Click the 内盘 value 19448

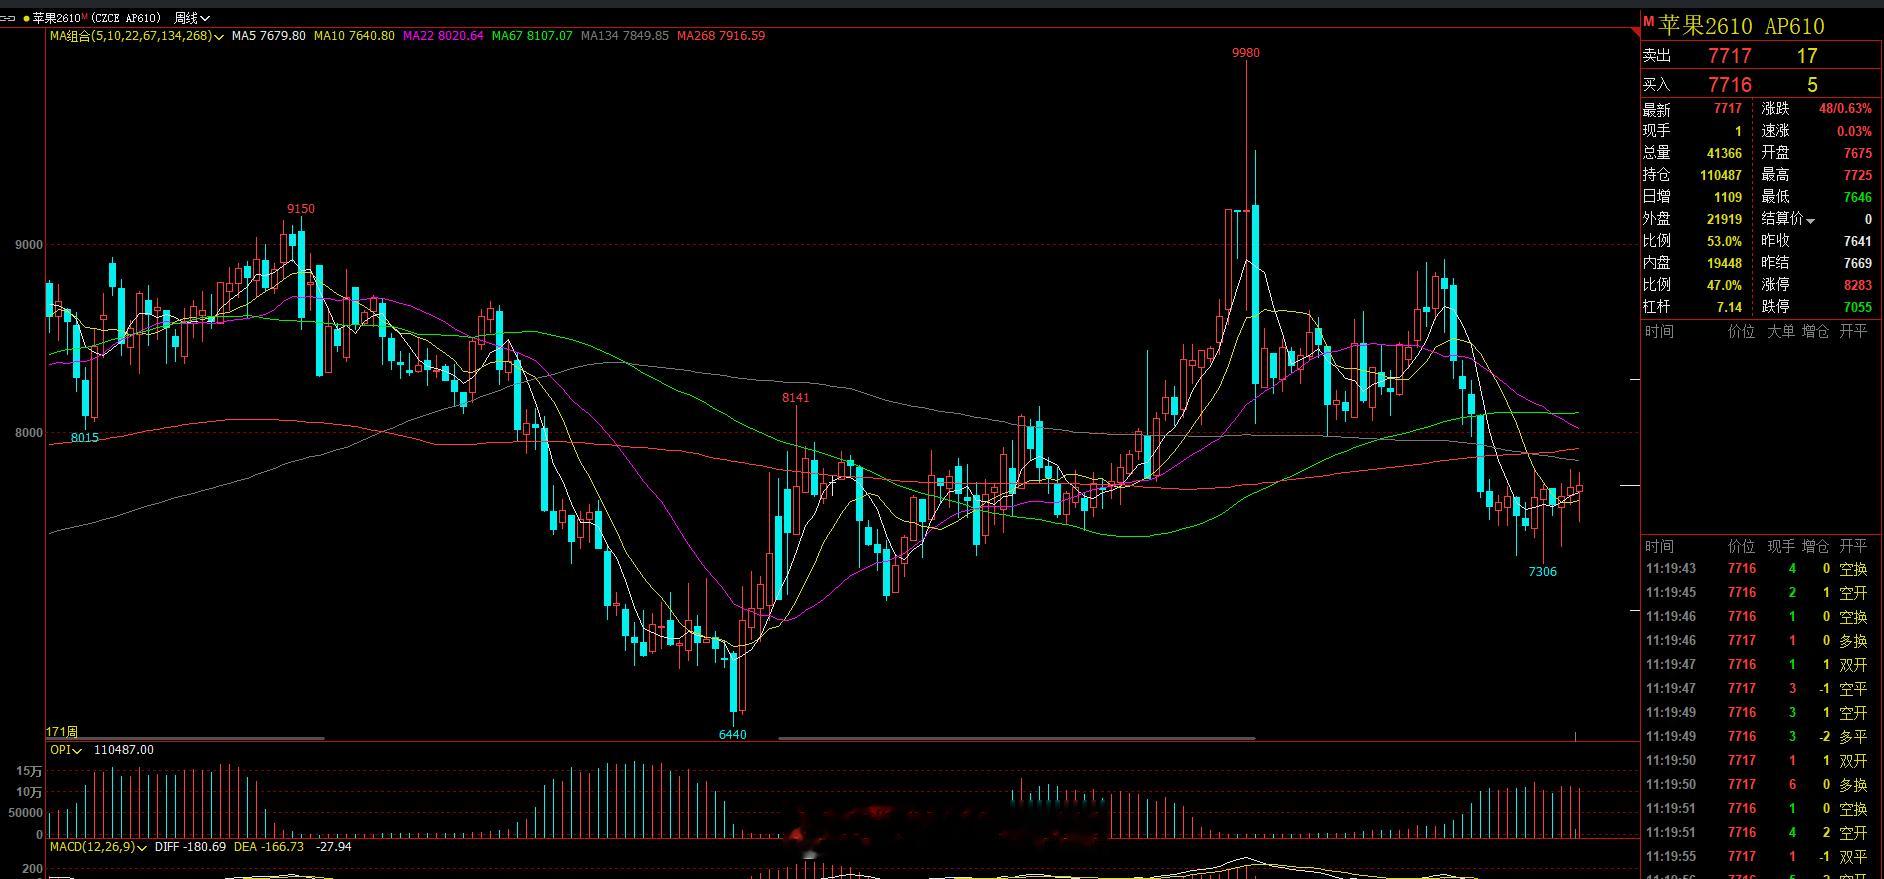pos(1724,264)
